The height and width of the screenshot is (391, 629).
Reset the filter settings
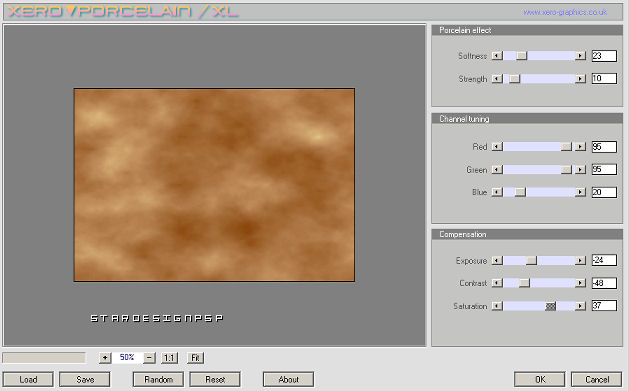point(215,379)
